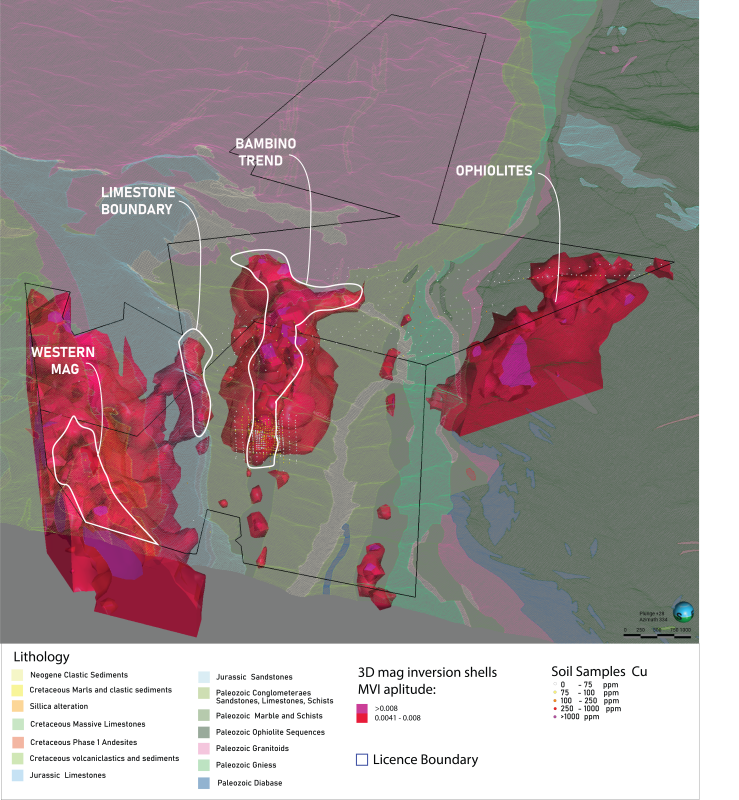Click the BAMBINO TREND label

[266, 152]
